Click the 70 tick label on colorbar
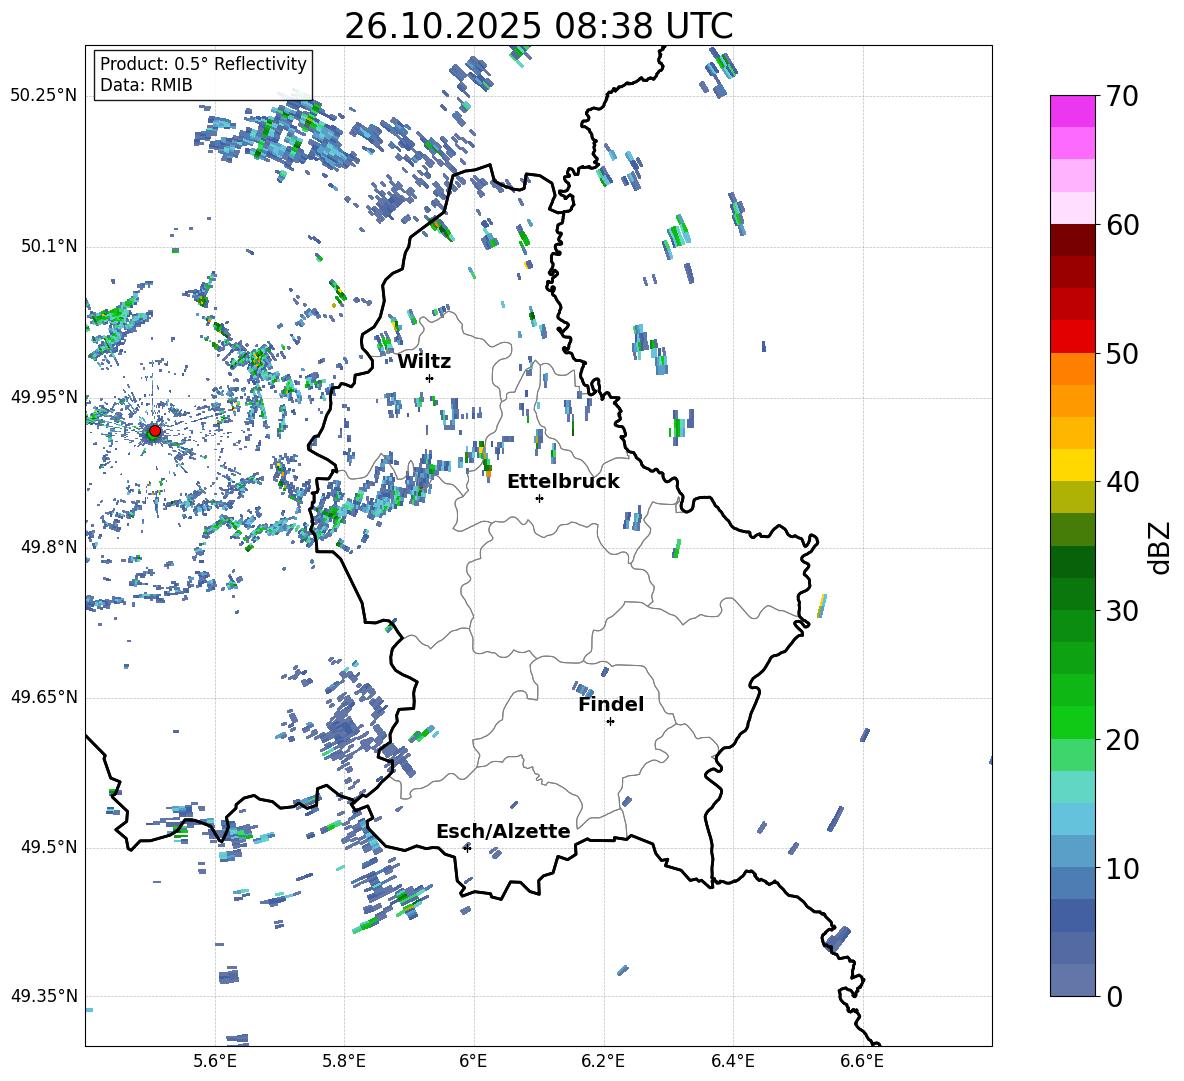Viewport: 1184px width, 1081px height. tap(1124, 97)
